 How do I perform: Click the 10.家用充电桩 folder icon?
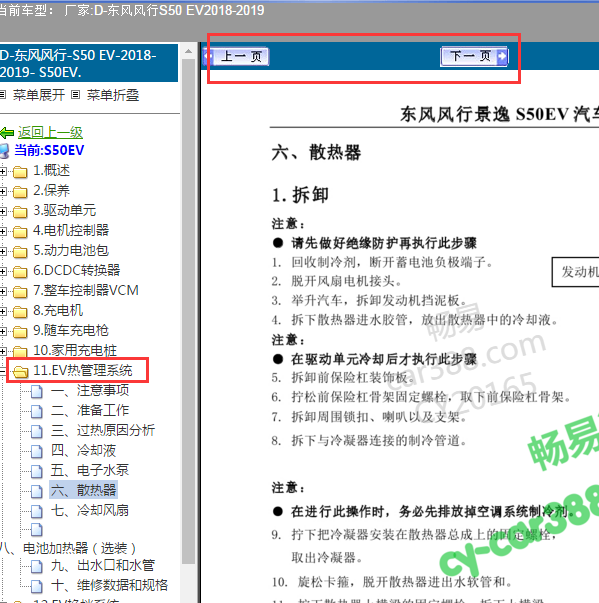pos(20,351)
